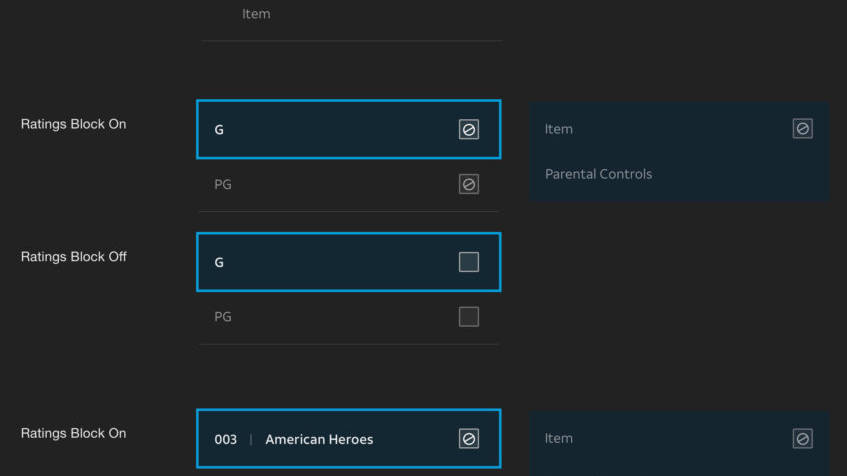Image resolution: width=847 pixels, height=476 pixels.
Task: Click the G label in the blocked ratings list
Action: tap(219, 129)
